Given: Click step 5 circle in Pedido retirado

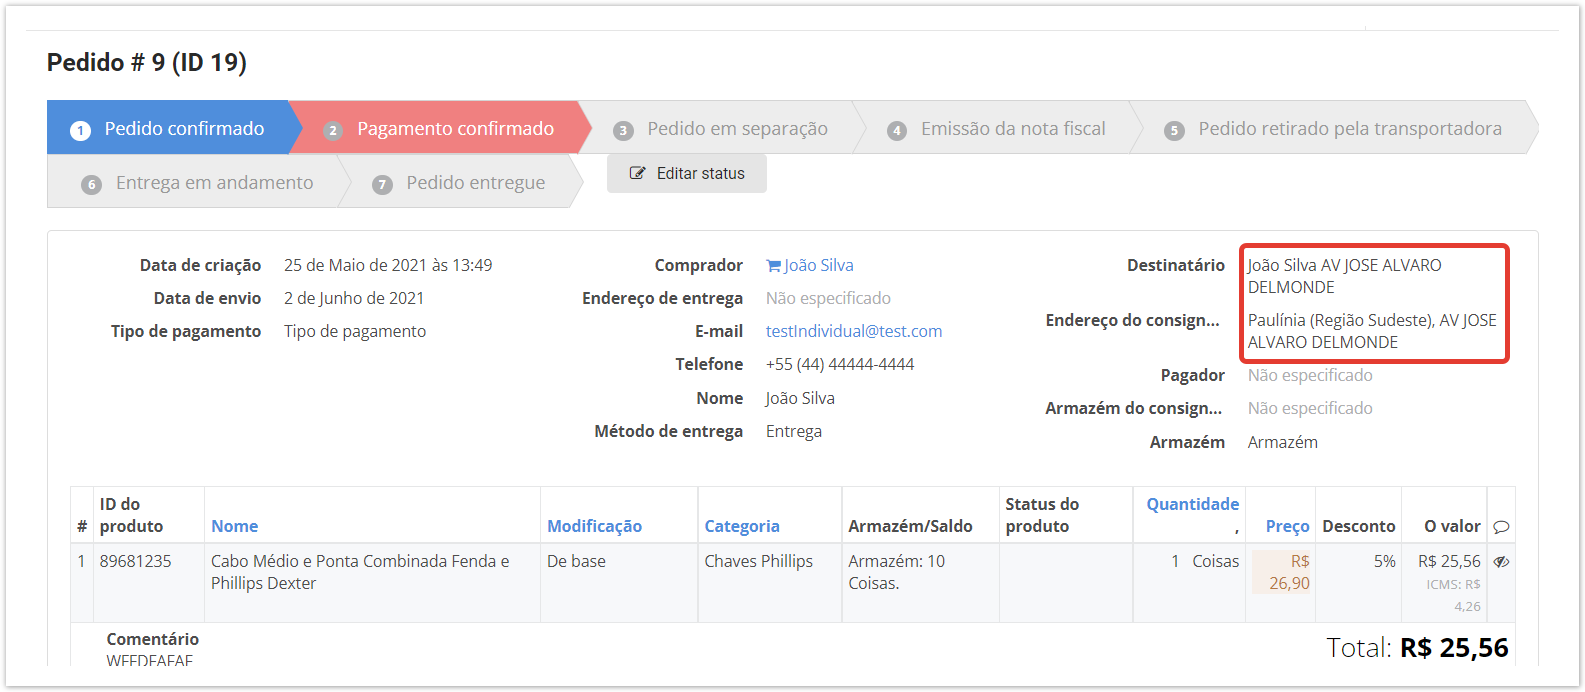Looking at the screenshot, I should click(1175, 130).
